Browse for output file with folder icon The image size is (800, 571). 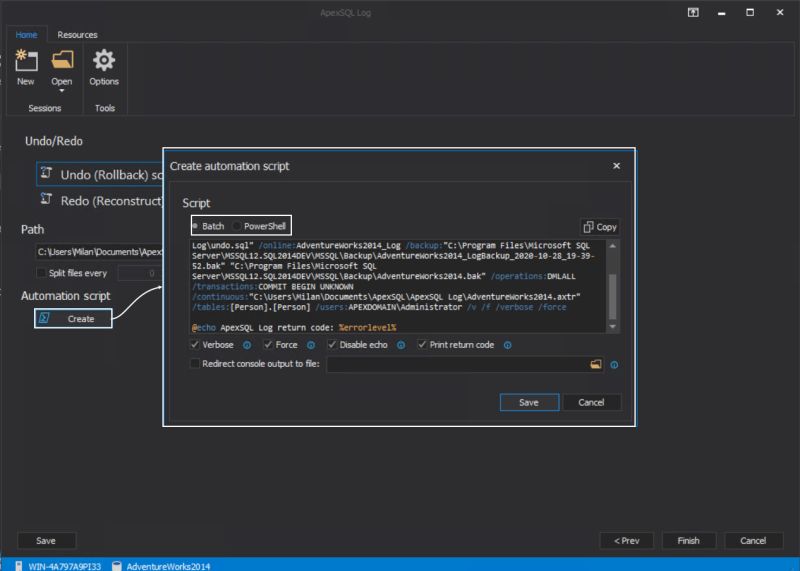596,364
